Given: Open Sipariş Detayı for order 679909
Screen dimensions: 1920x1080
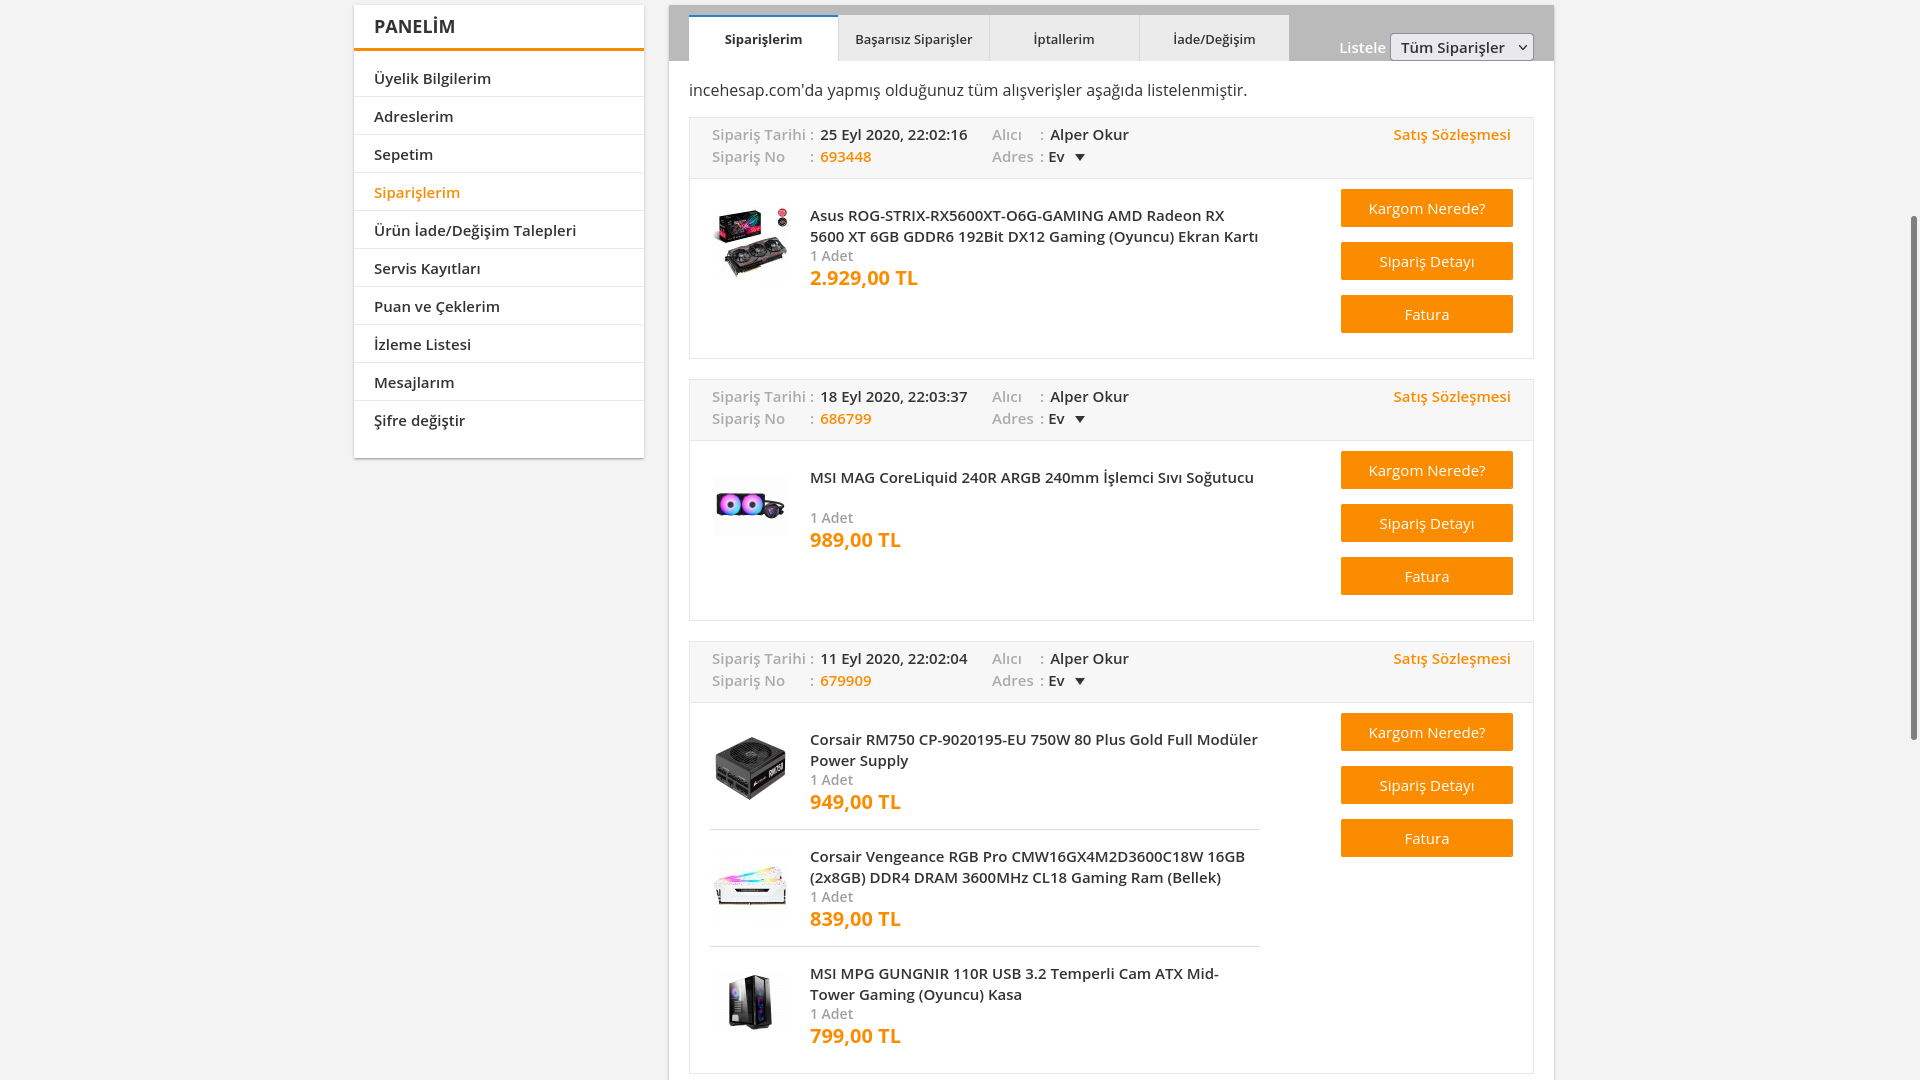Looking at the screenshot, I should pyautogui.click(x=1426, y=785).
